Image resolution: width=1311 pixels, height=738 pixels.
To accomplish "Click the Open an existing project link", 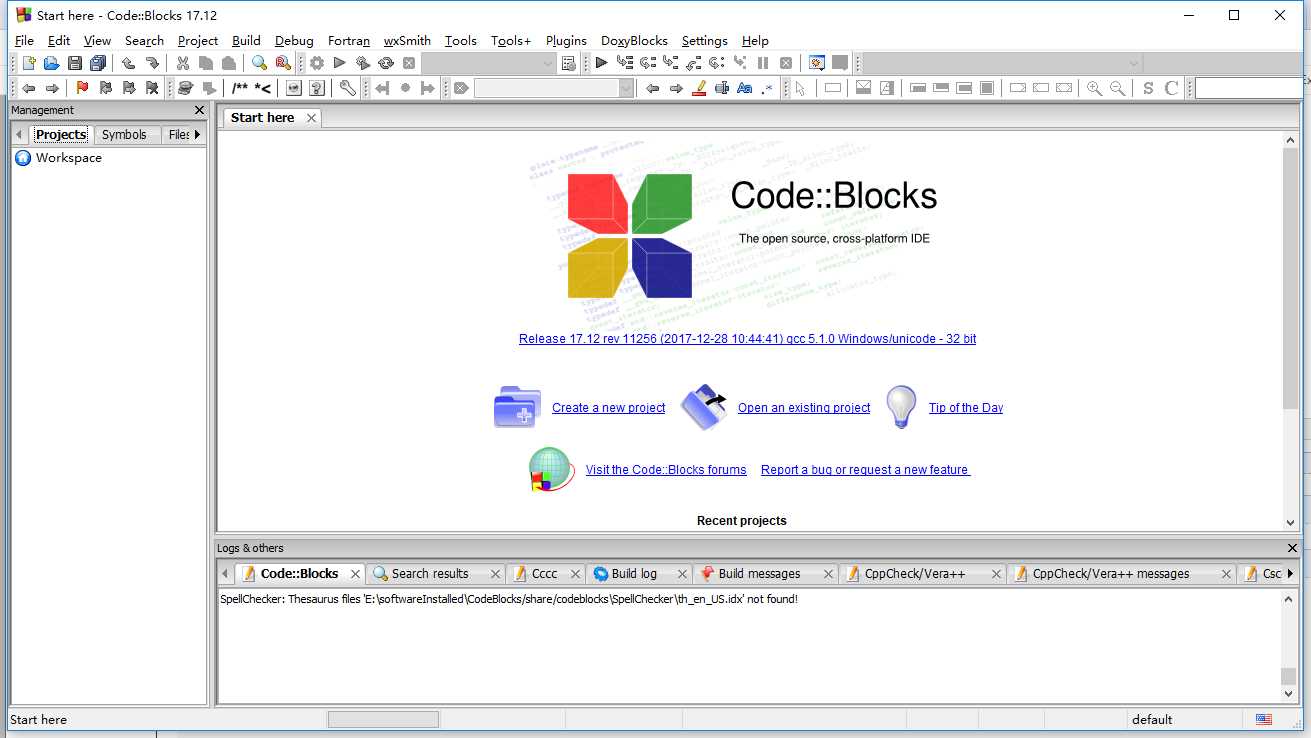I will [804, 408].
